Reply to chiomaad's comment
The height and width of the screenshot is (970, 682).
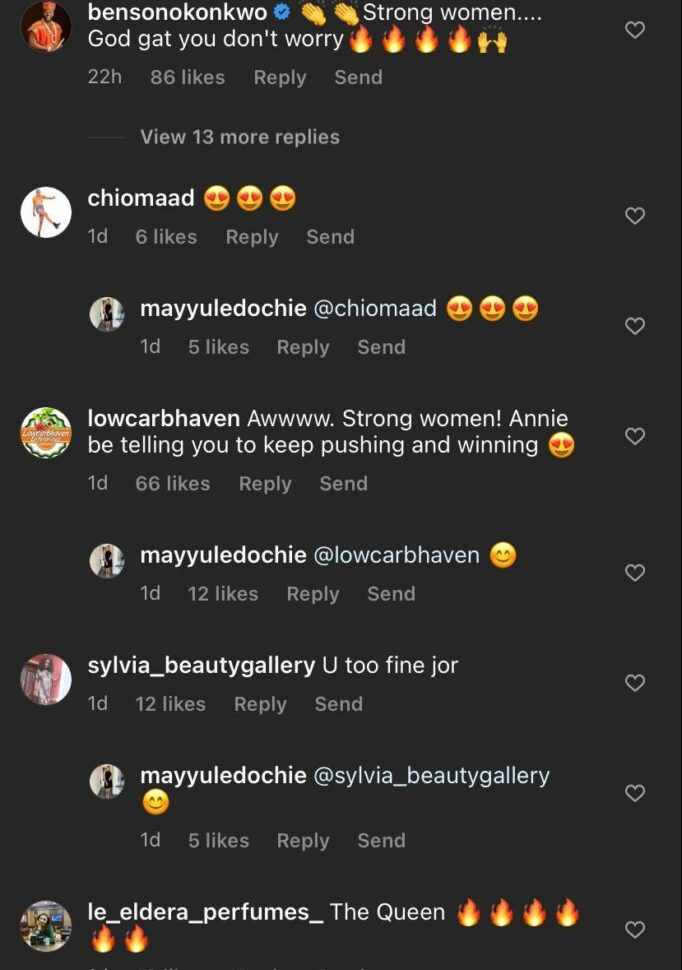pos(251,237)
